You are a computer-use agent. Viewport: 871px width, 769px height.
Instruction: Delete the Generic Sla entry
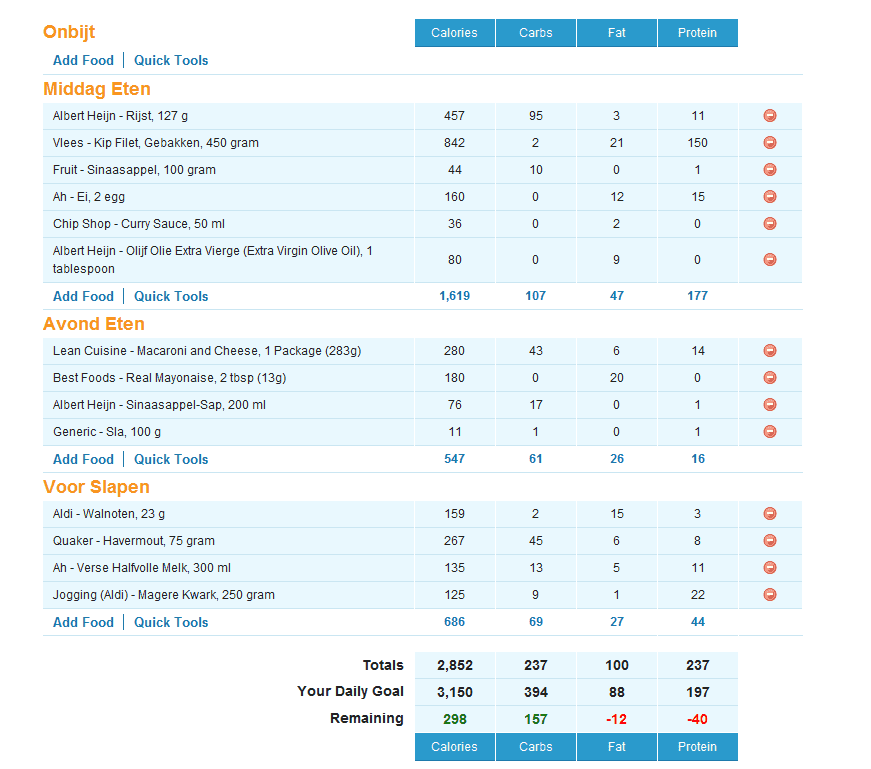coord(769,432)
